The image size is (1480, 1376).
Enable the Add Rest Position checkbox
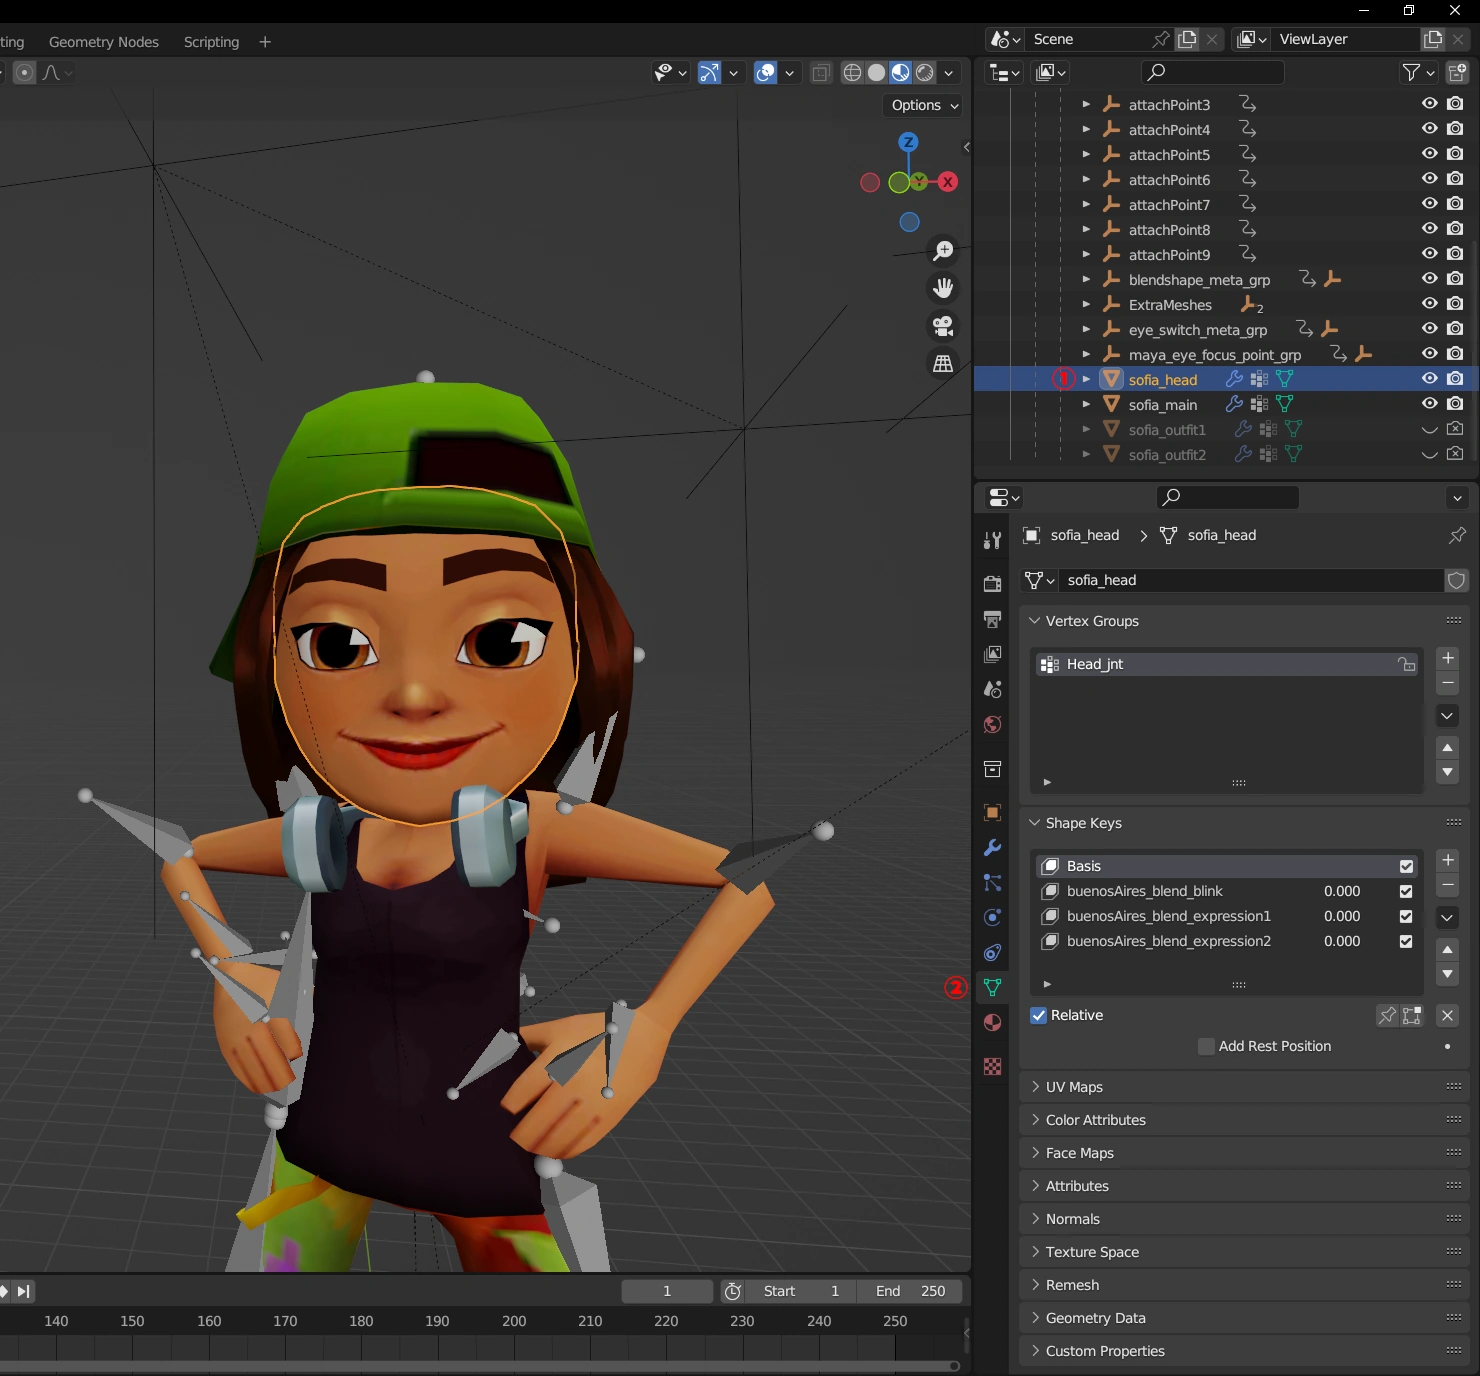point(1206,1046)
